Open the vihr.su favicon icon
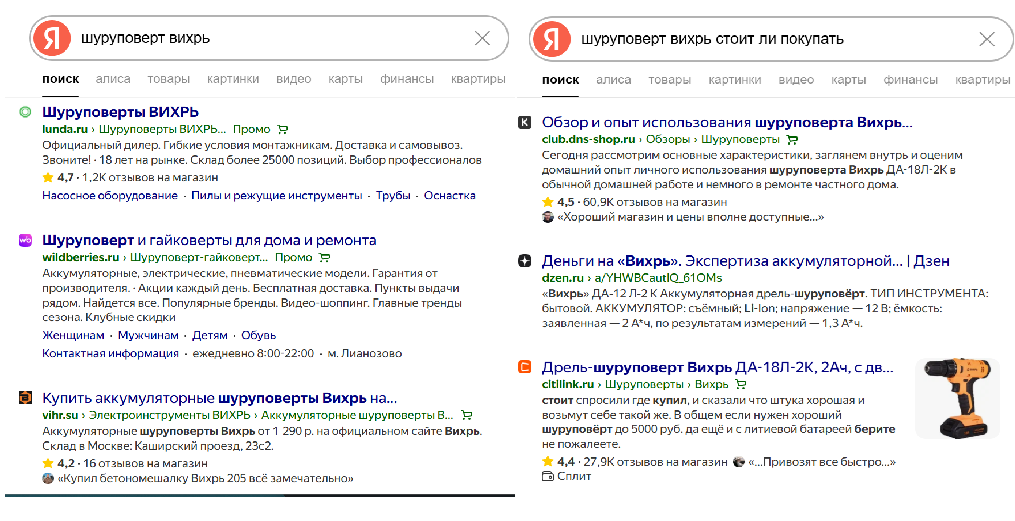Viewport: 1015px width, 521px height. [x=25, y=397]
